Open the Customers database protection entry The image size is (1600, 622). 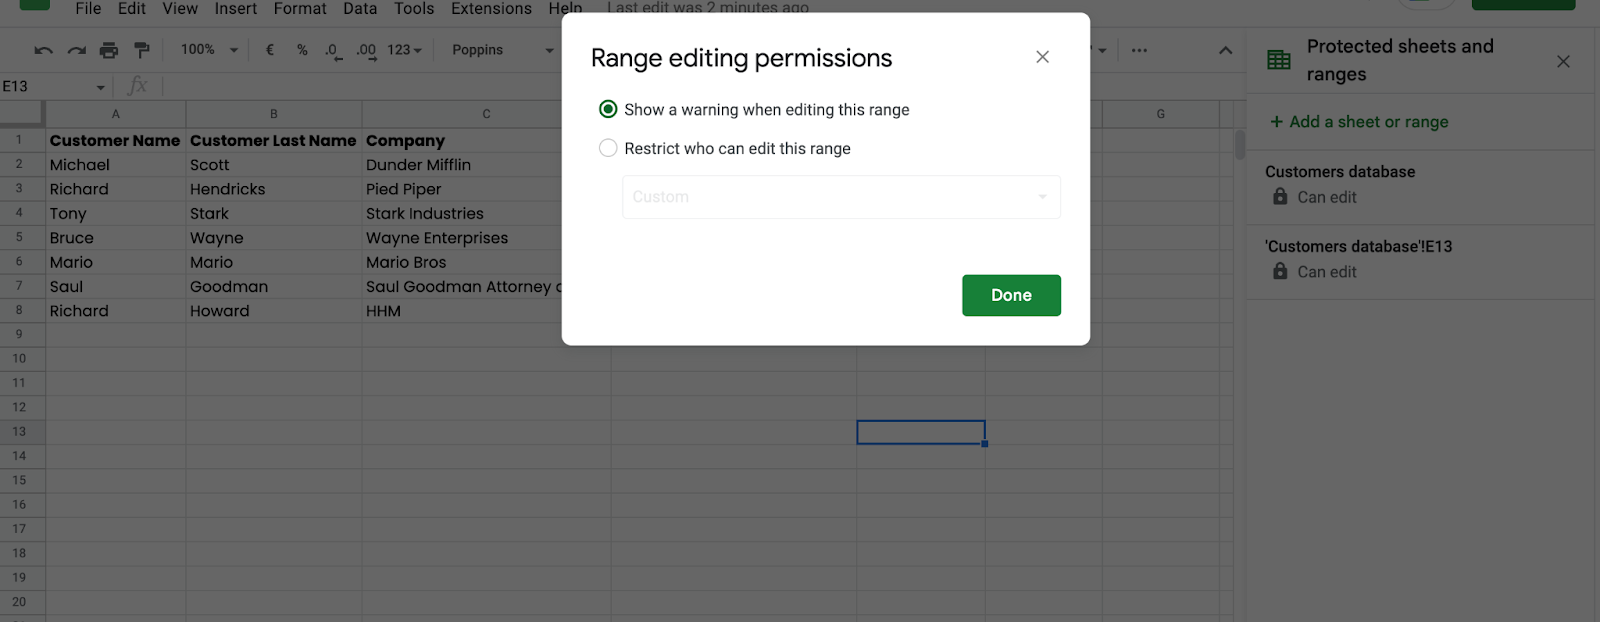click(x=1420, y=187)
